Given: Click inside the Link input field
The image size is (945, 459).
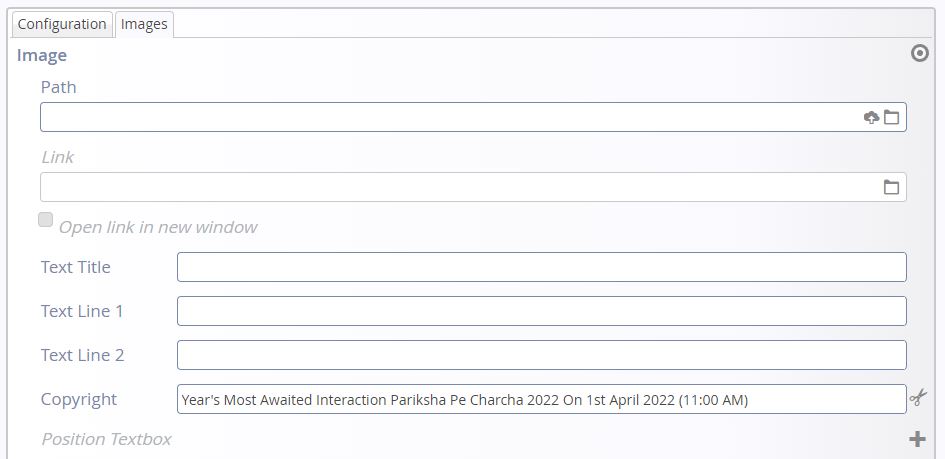Looking at the screenshot, I should tap(473, 187).
